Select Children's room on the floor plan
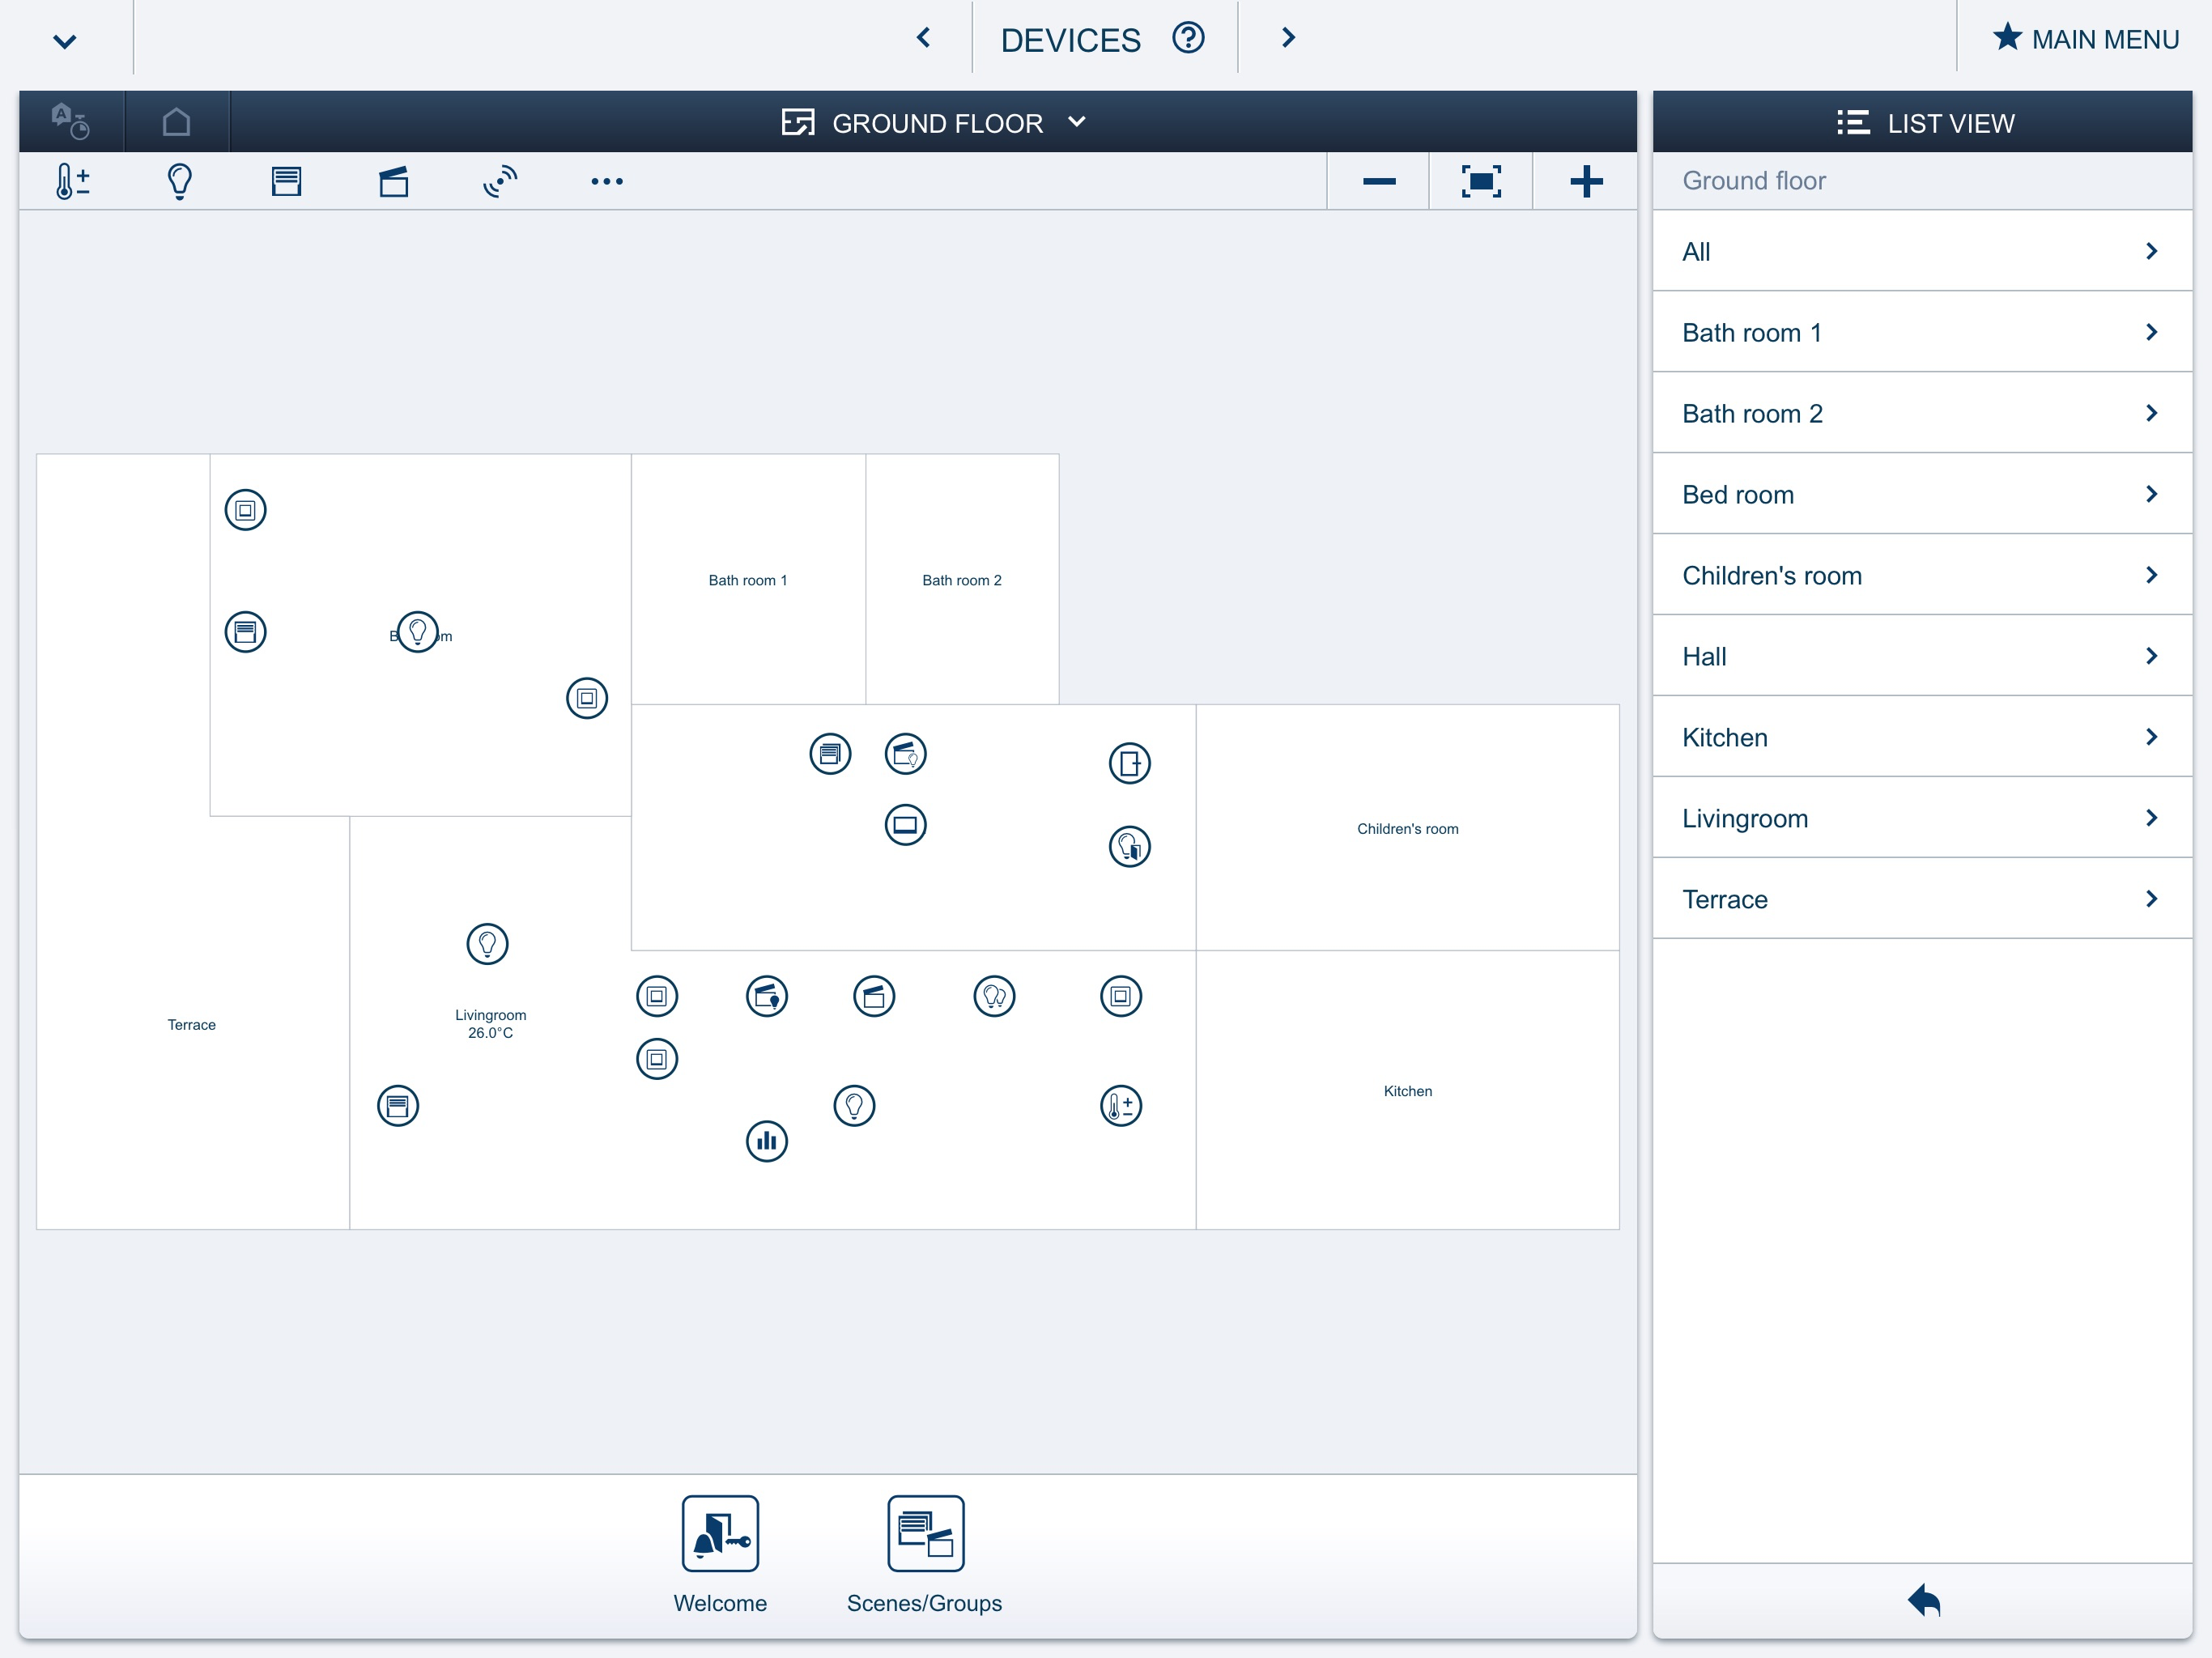The height and width of the screenshot is (1658, 2212). (x=1407, y=829)
